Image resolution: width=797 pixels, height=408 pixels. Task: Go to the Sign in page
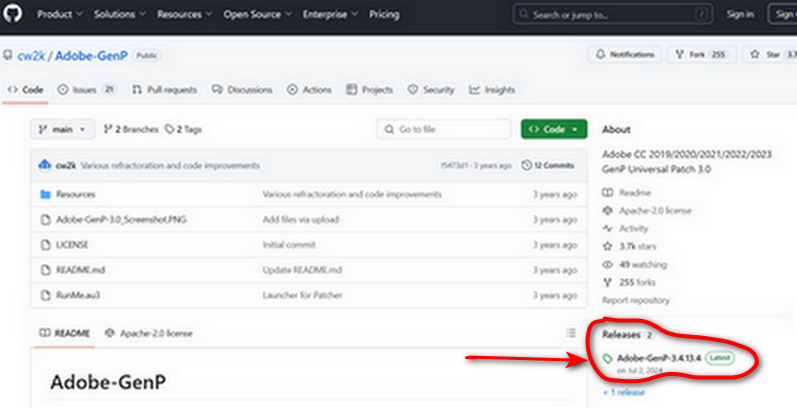740,14
